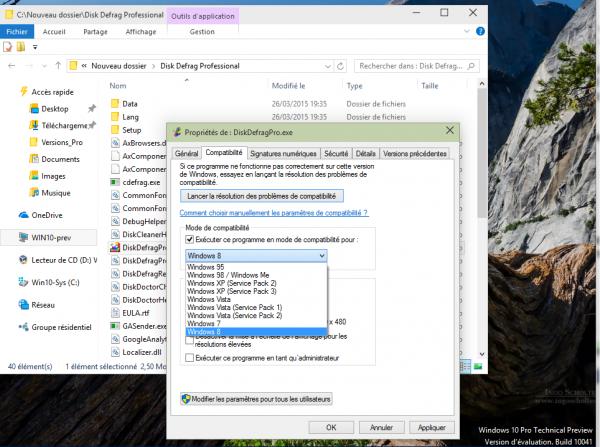Choose Windows Vista (Service Pack 1)
Viewport: 600px width, 447px height.
pyautogui.click(x=256, y=307)
